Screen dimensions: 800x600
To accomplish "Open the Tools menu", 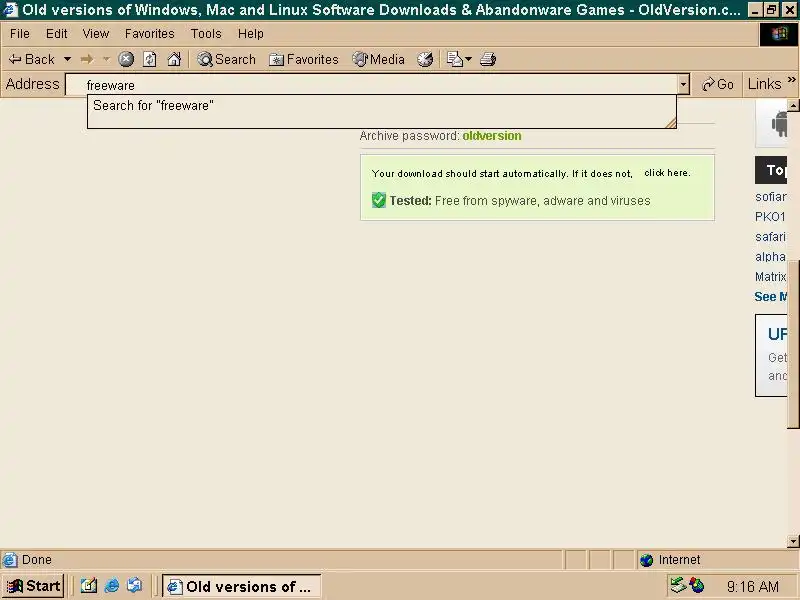I will [206, 34].
